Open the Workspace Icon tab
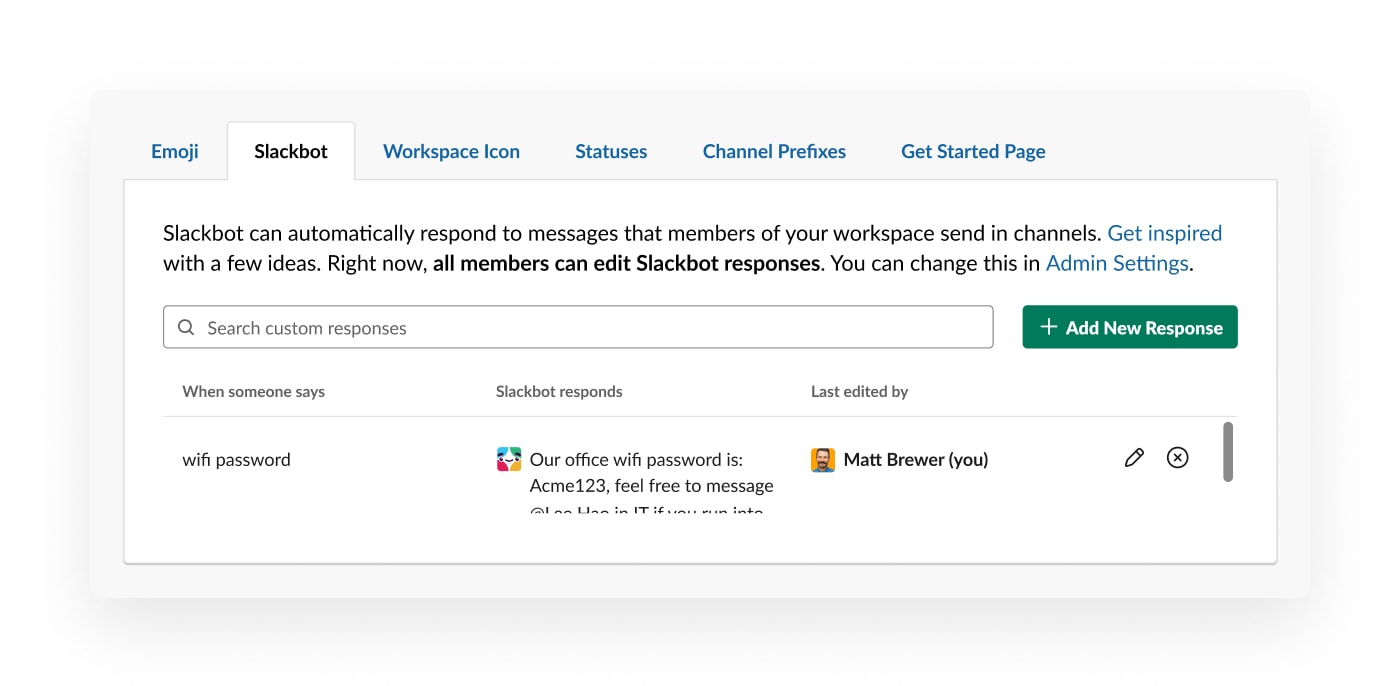This screenshot has height=686, width=1400. pyautogui.click(x=451, y=152)
